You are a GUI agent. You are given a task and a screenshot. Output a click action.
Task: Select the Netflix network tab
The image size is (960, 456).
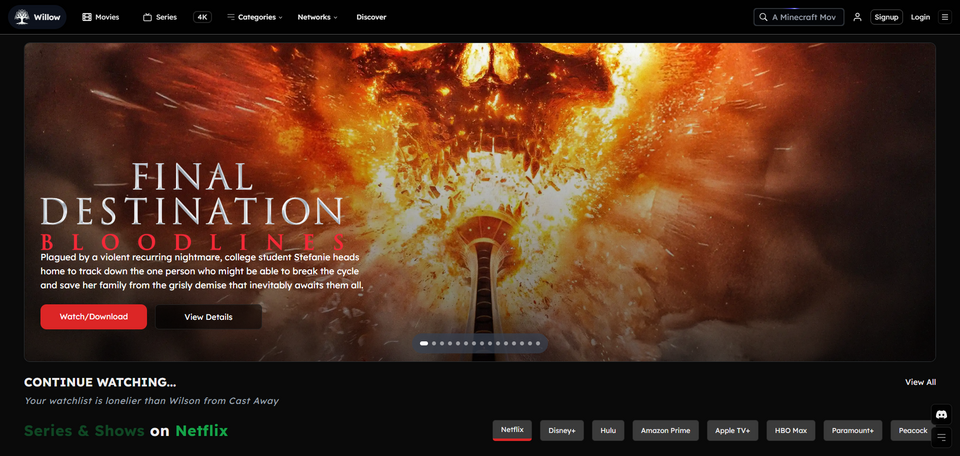(512, 430)
